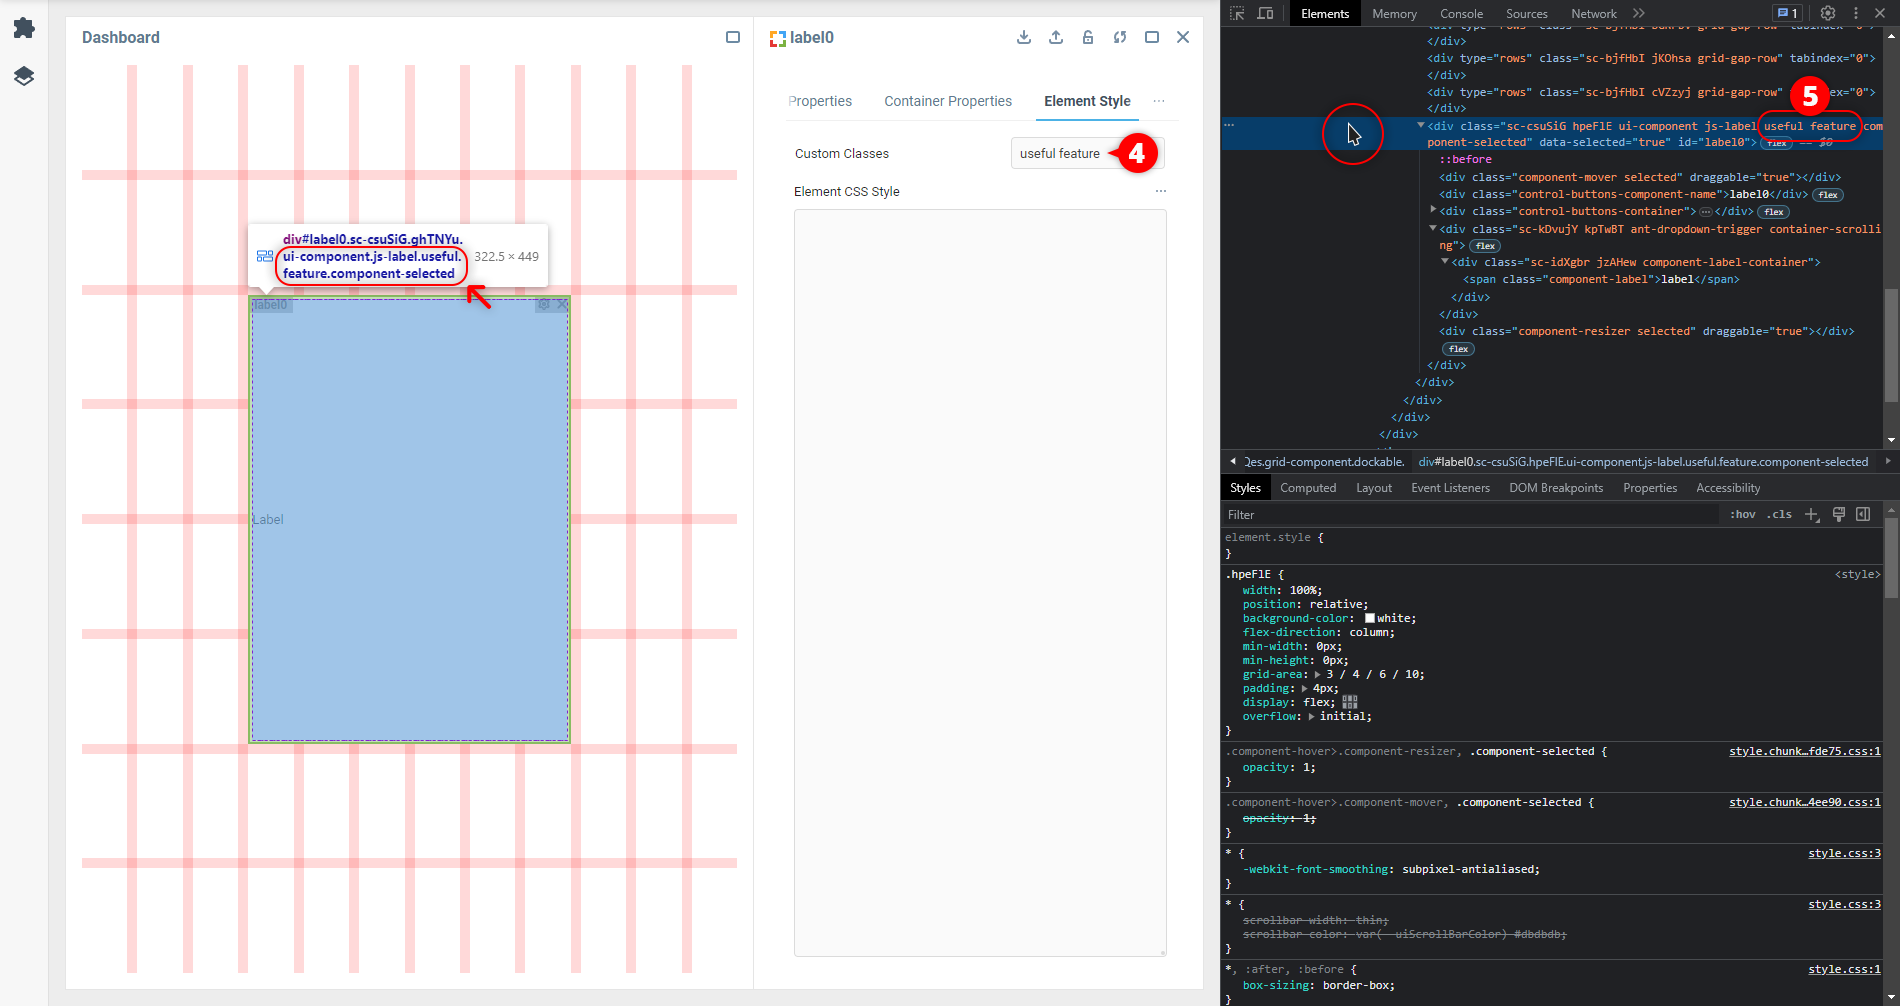Viewport: 1900px width, 1006px height.
Task: Open the layers icon in left sidebar
Action: (x=24, y=76)
